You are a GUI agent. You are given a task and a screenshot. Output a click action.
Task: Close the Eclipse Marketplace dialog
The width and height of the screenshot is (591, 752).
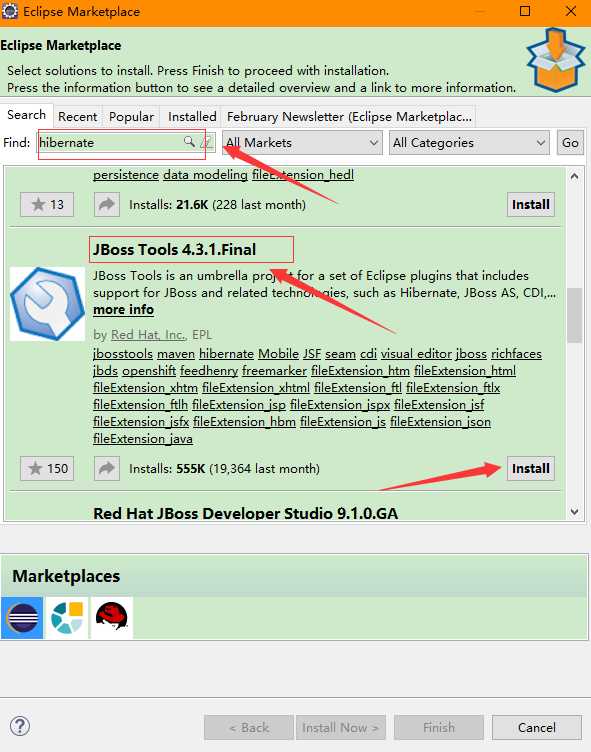point(571,12)
